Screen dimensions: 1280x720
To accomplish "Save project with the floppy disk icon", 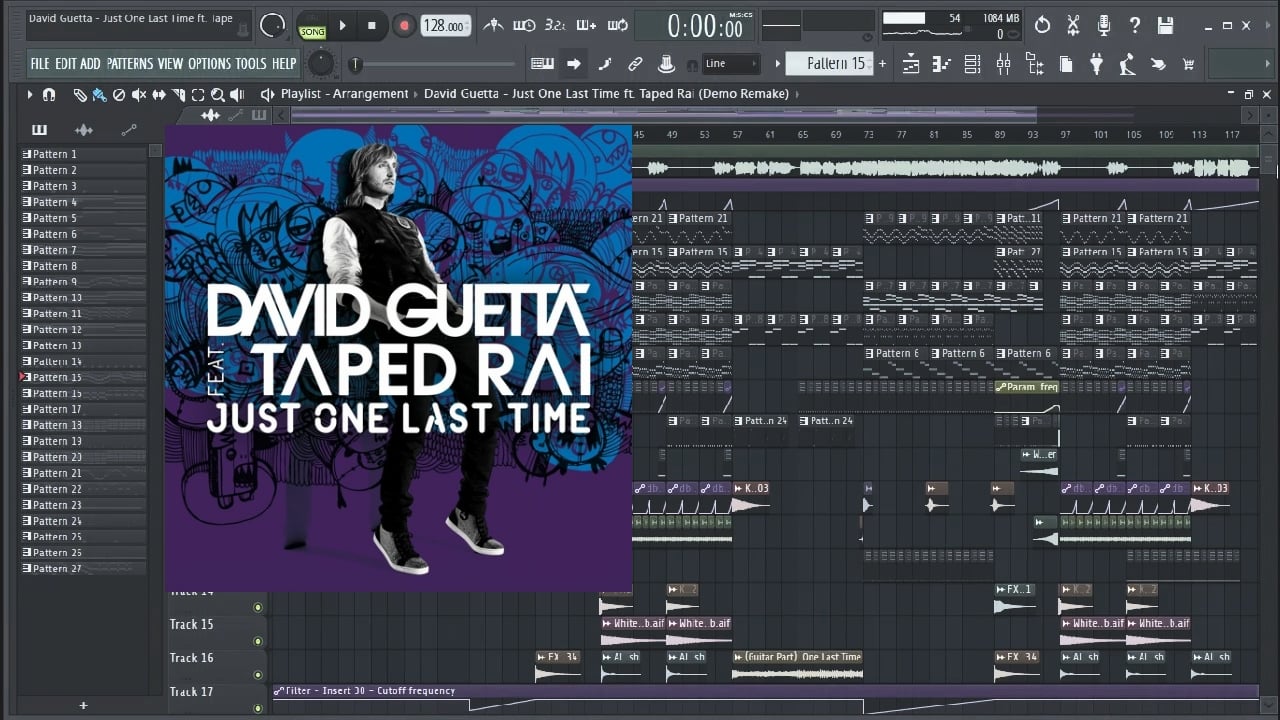I will pos(1166,25).
